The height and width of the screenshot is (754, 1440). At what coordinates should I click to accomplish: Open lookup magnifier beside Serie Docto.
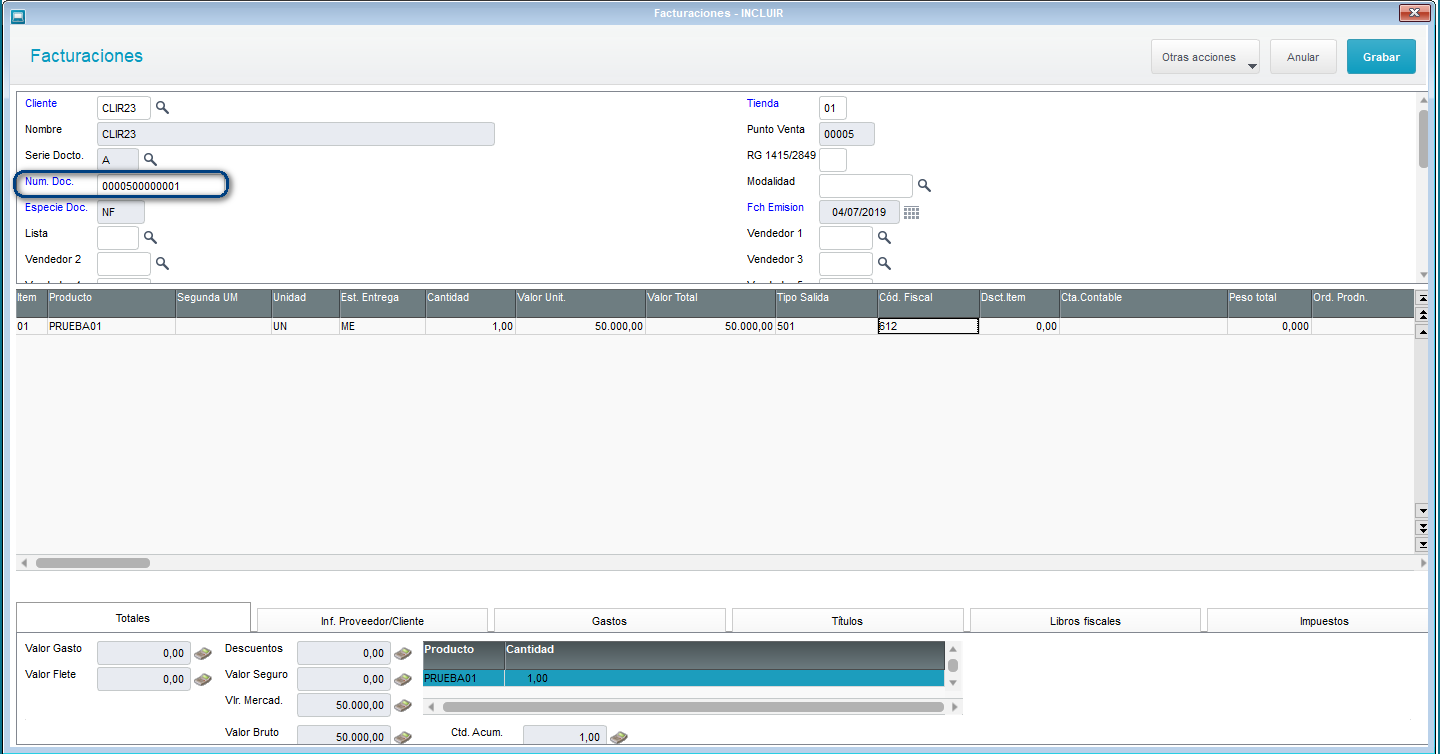point(150,159)
